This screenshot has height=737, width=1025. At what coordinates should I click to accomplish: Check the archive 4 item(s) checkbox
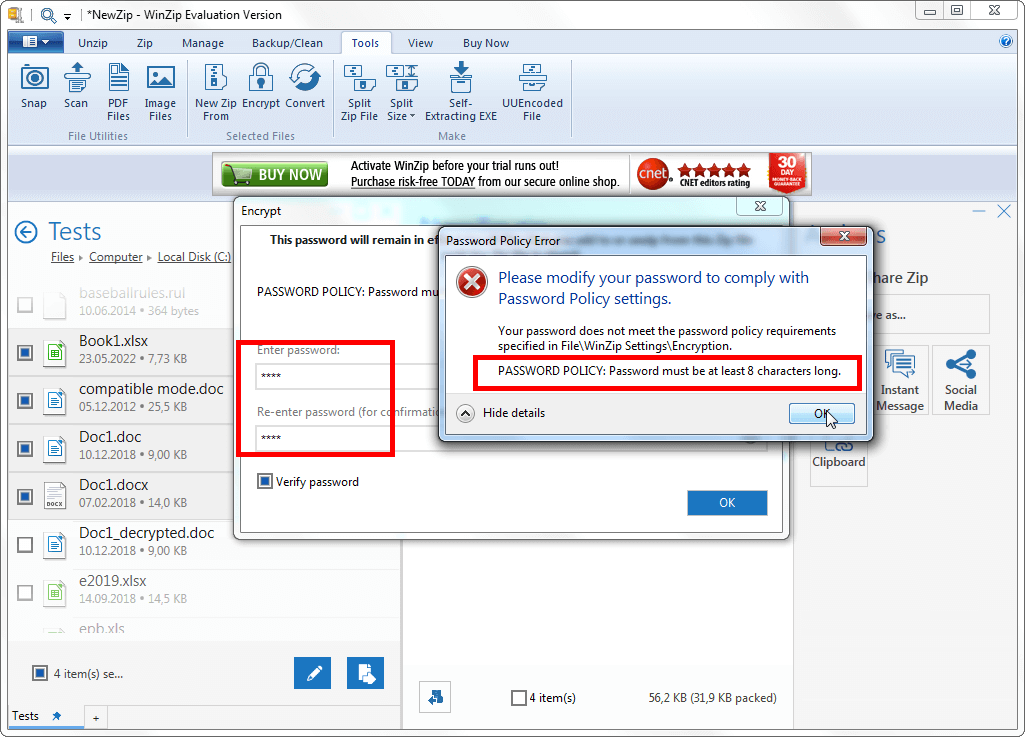point(518,698)
